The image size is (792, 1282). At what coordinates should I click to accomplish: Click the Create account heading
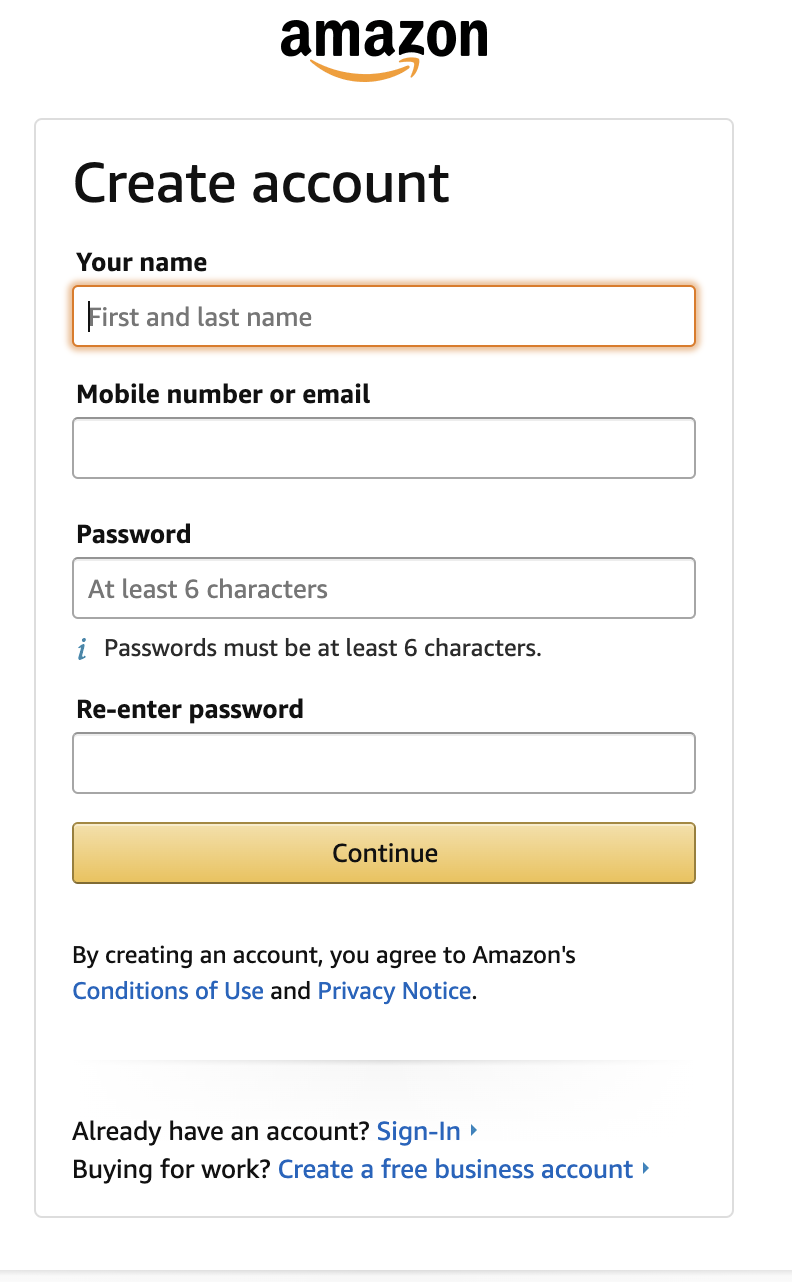(x=261, y=183)
